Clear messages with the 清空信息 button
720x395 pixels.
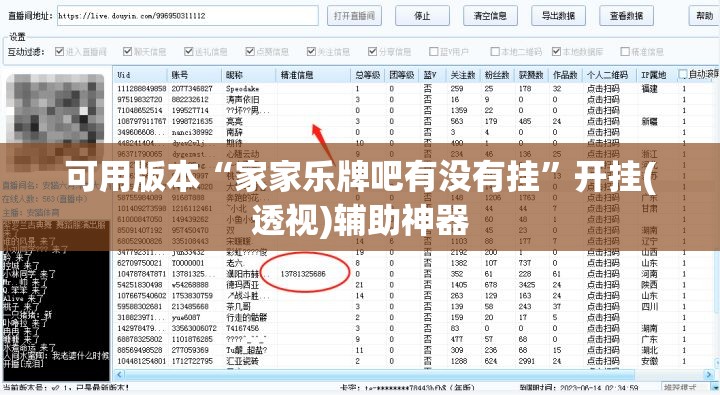tap(490, 16)
